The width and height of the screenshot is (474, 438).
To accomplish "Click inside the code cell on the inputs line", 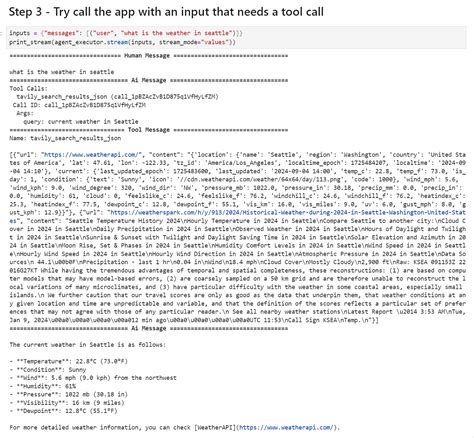I will click(126, 33).
